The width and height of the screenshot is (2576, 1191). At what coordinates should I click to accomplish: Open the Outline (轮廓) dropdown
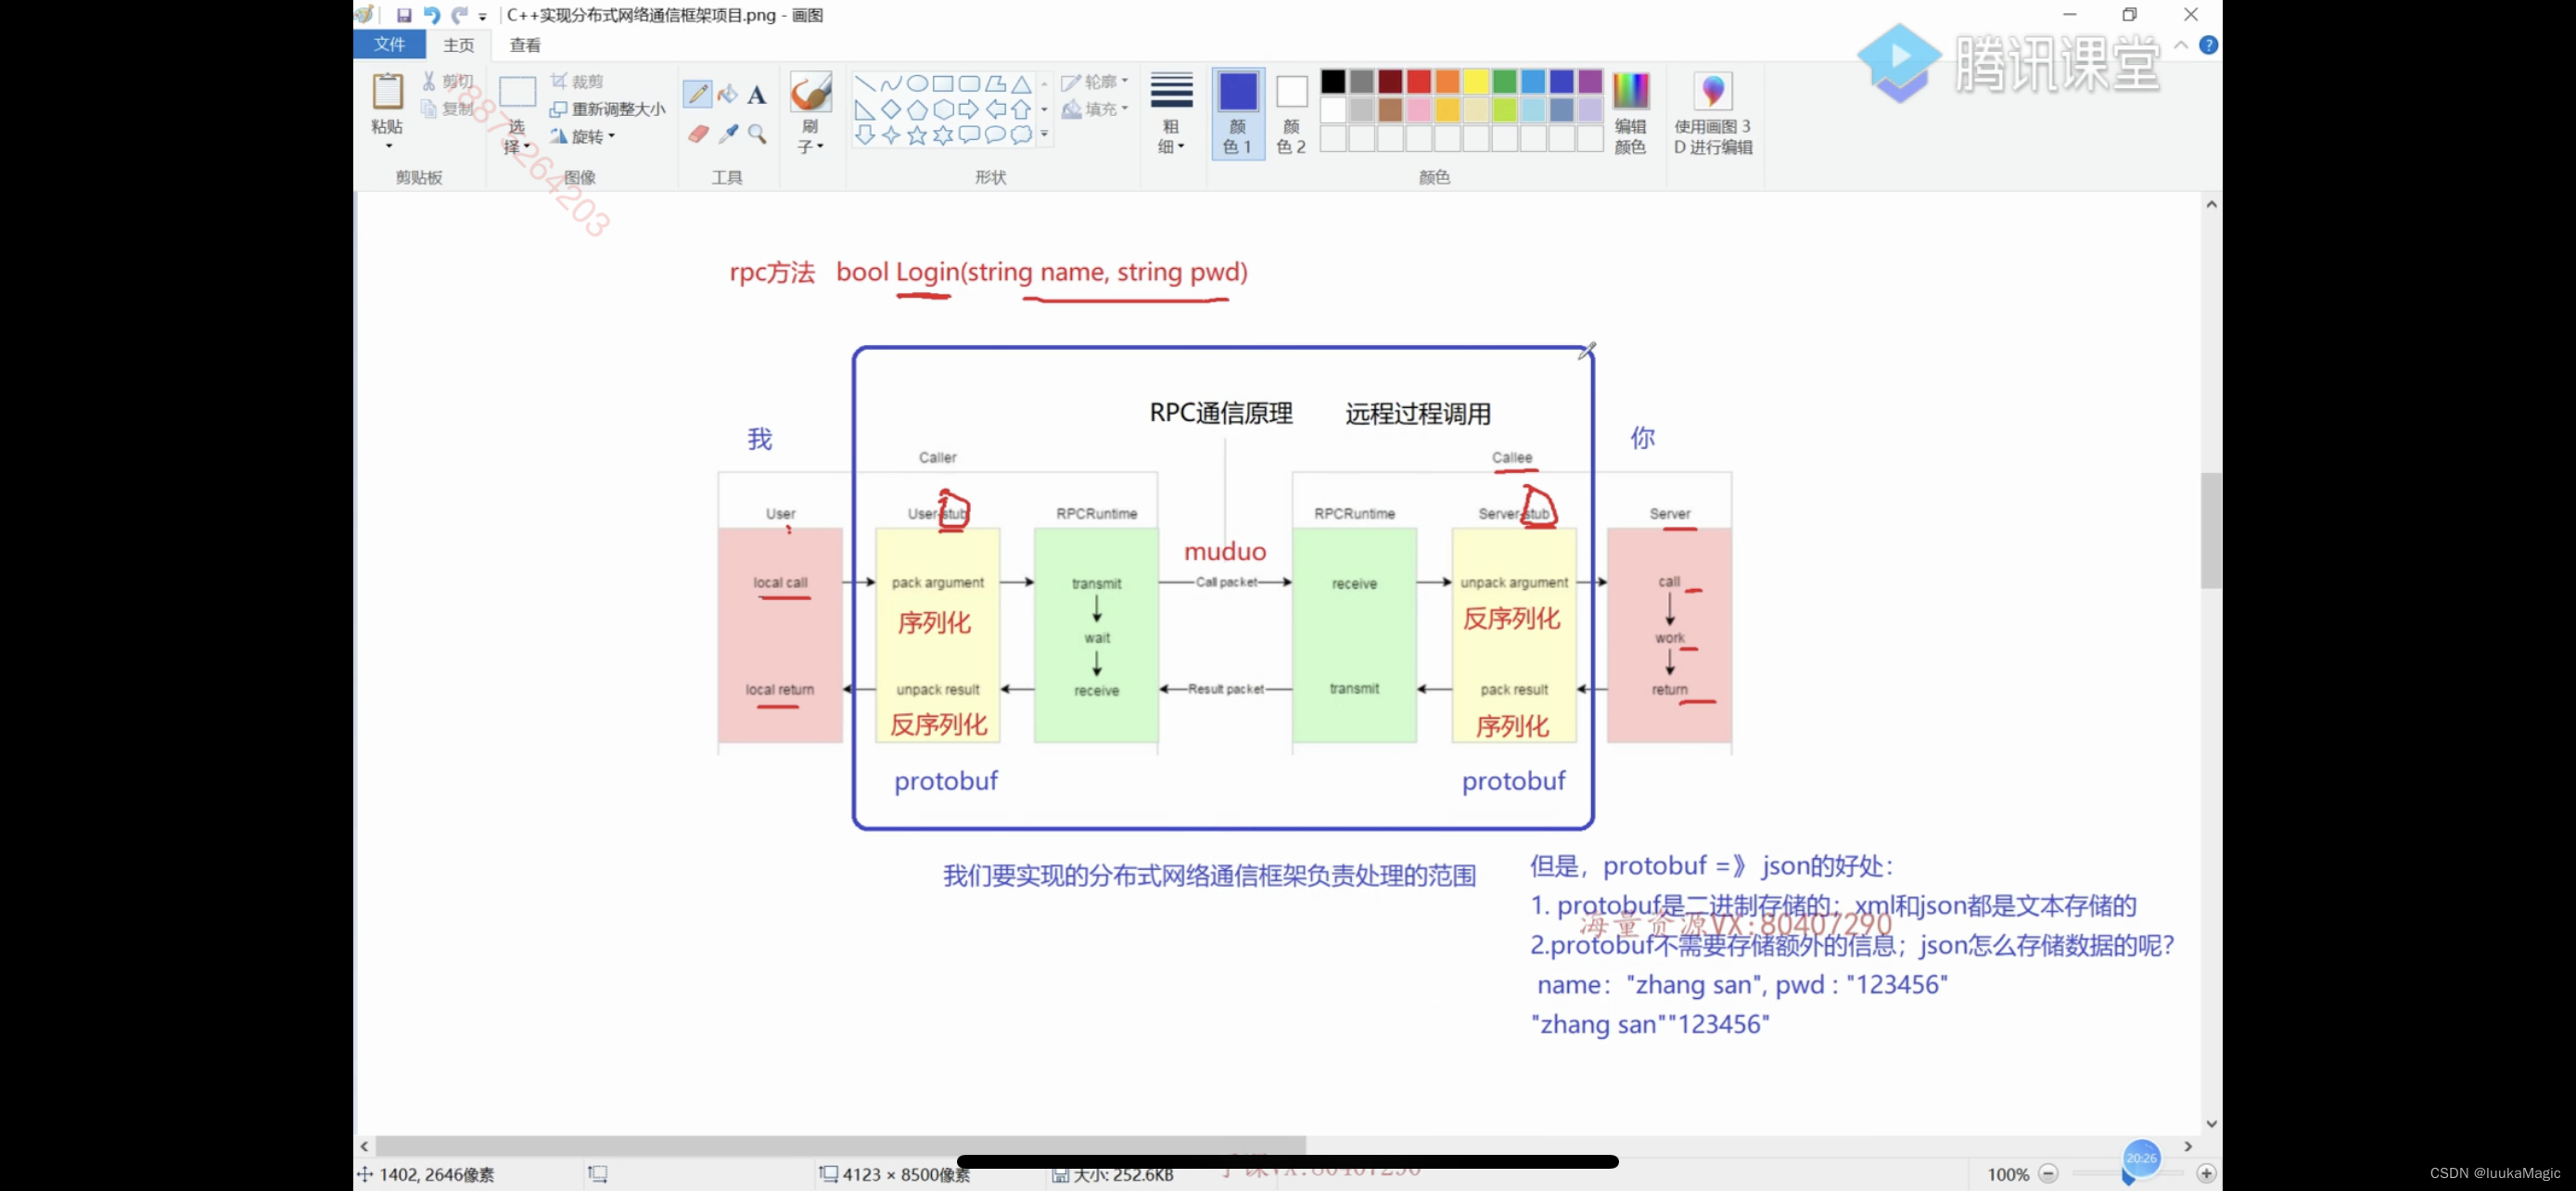(x=1095, y=82)
